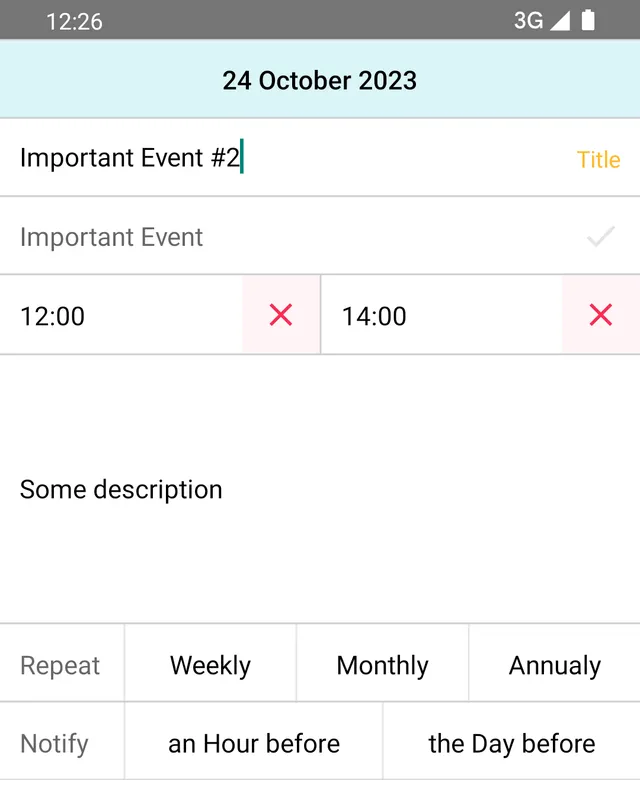
Task: Open the 12:00 start time picker
Action: pos(120,316)
